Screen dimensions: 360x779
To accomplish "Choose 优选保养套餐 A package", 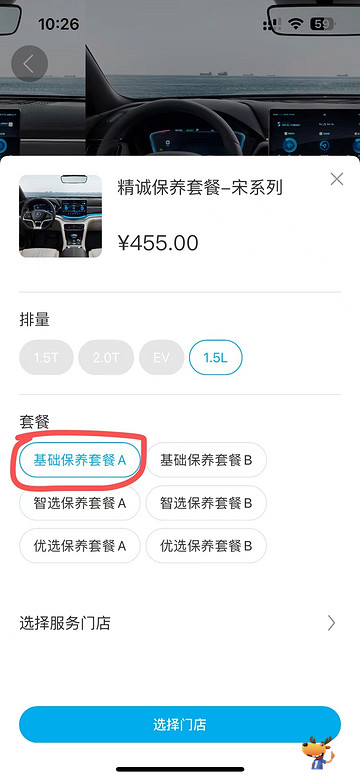I will click(80, 546).
